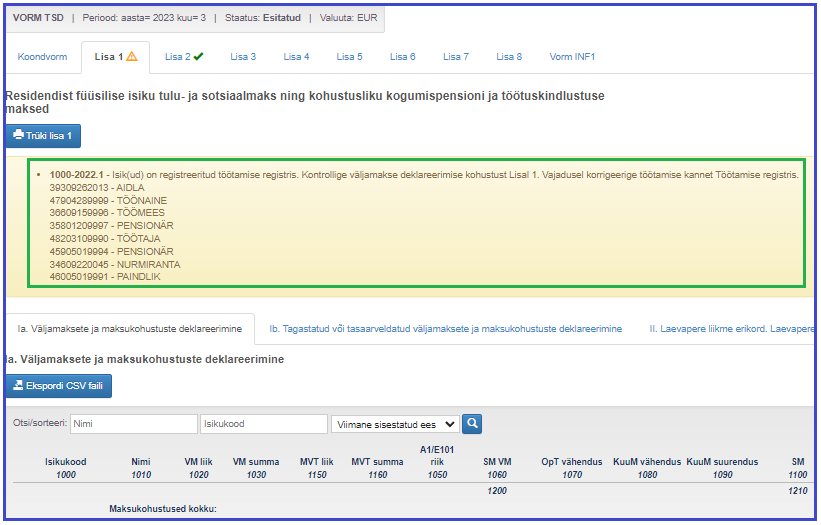Switch to the Koondvorm tab
This screenshot has height=525, width=821.
[x=42, y=57]
